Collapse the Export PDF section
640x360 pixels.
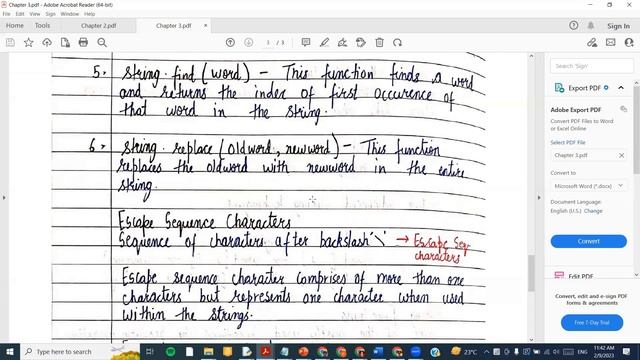621,88
